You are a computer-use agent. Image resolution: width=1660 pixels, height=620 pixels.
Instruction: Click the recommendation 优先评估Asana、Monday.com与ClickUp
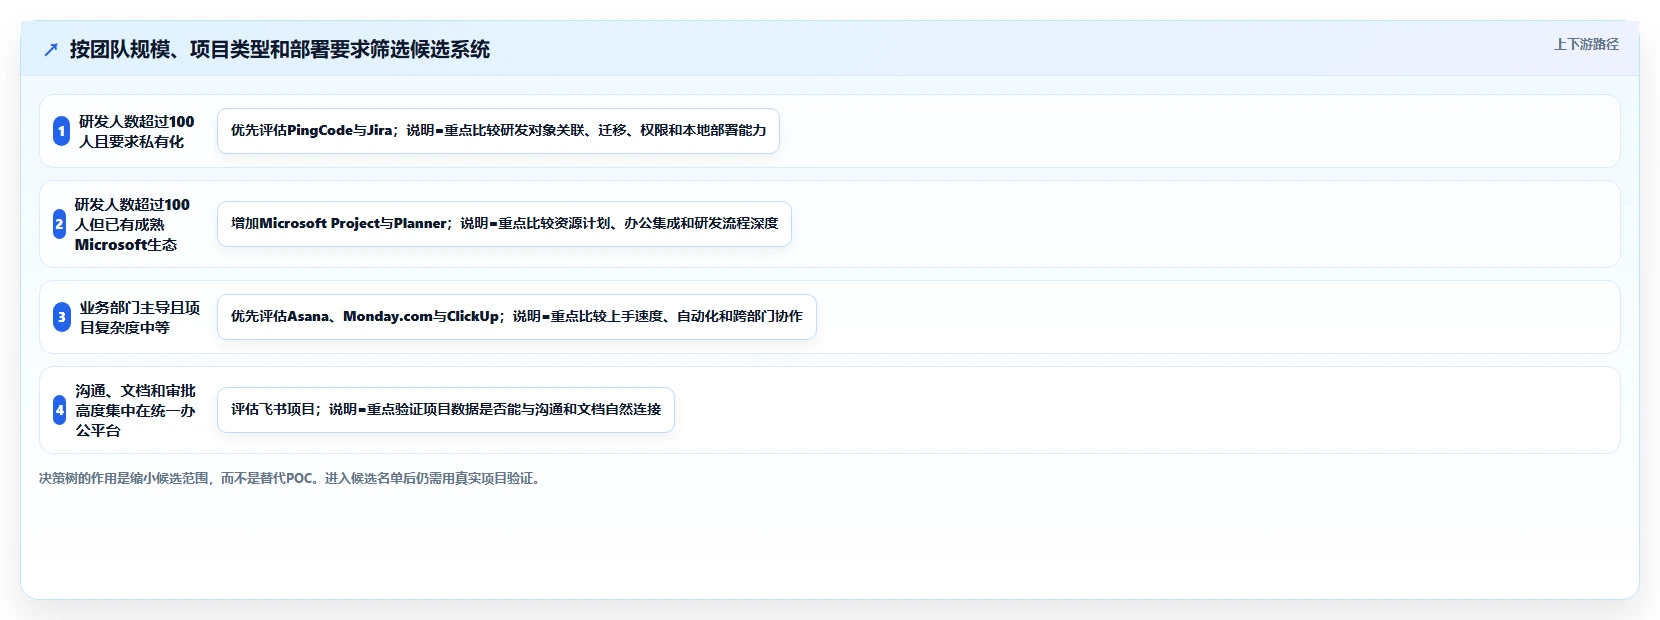click(517, 317)
